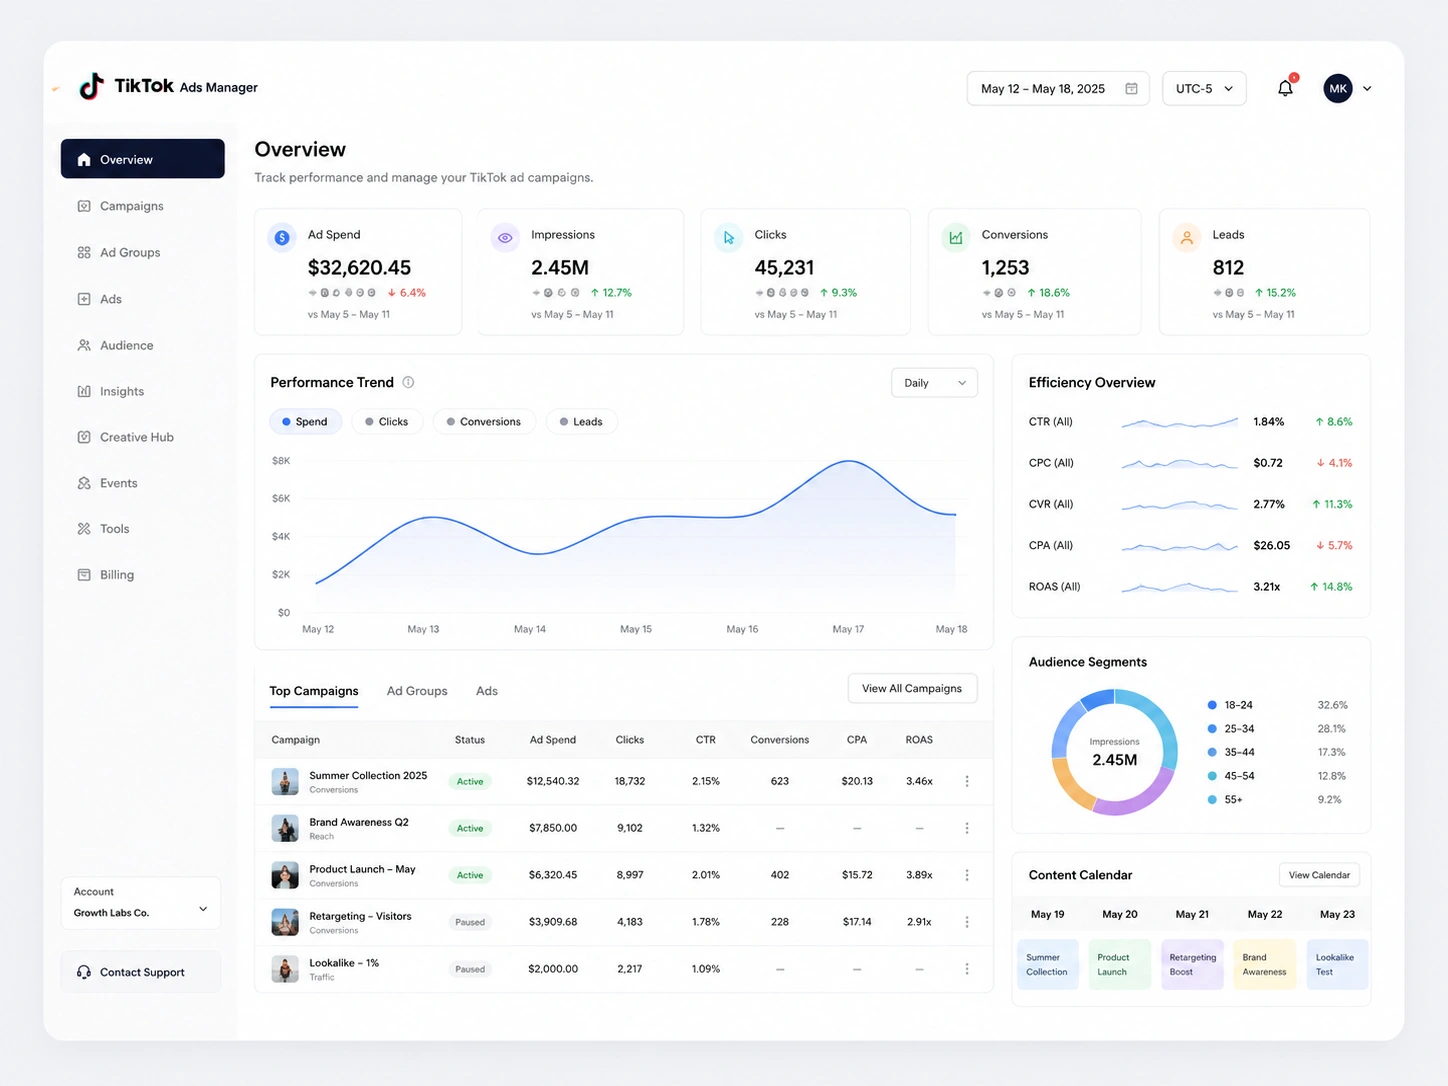Open Summer Collection 2025 row options menu
Viewport: 1448px width, 1086px height.
[x=967, y=781]
